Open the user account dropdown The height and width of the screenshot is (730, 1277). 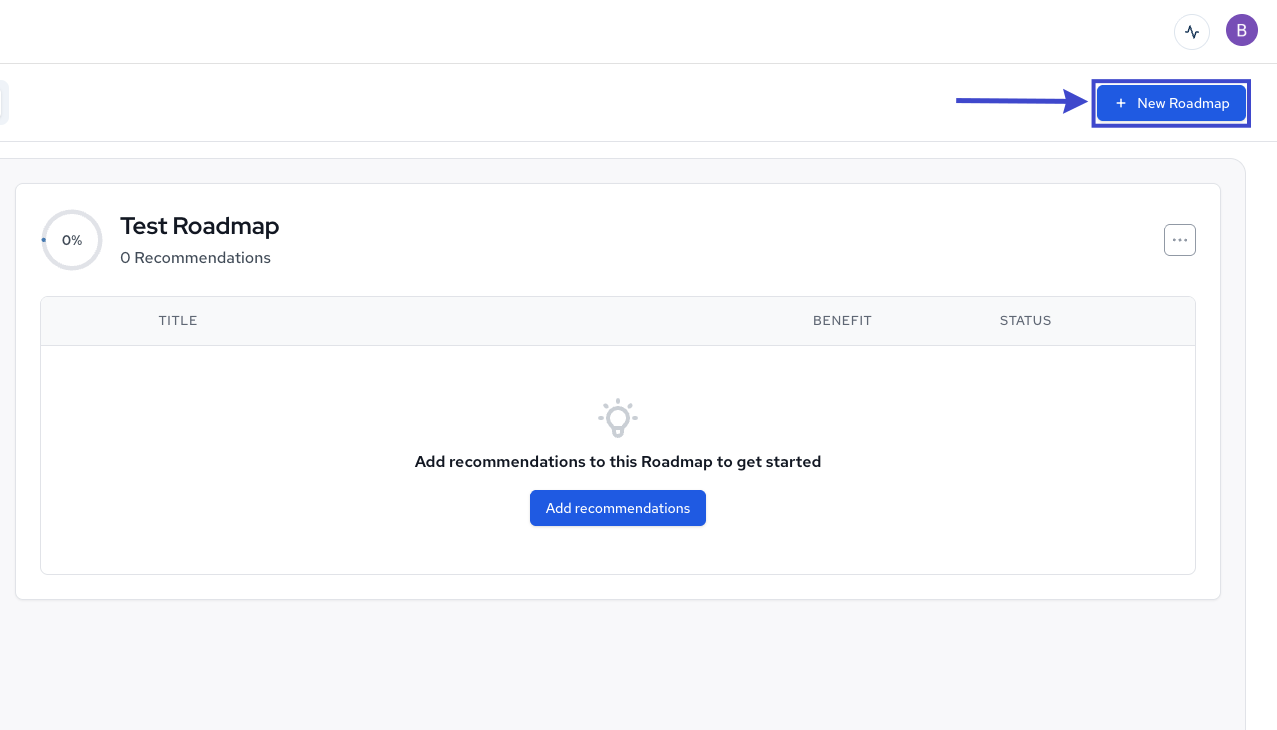[x=1241, y=30]
